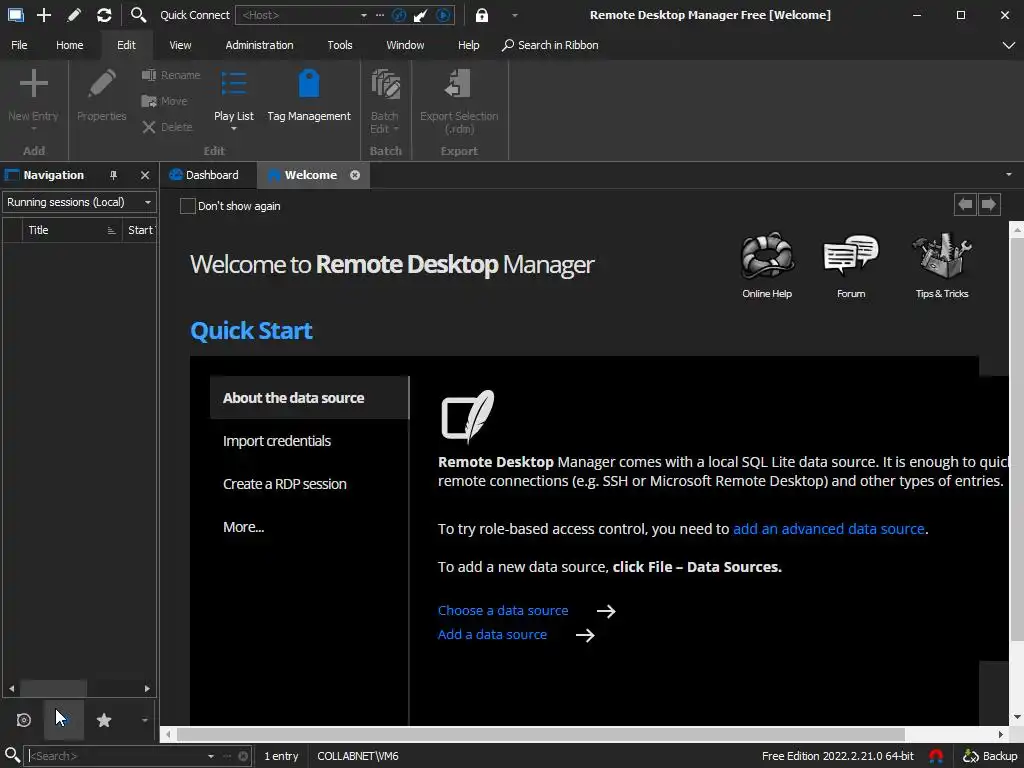This screenshot has width=1024, height=768.
Task: Click the recent history icon in Navigation pane
Action: 24,720
